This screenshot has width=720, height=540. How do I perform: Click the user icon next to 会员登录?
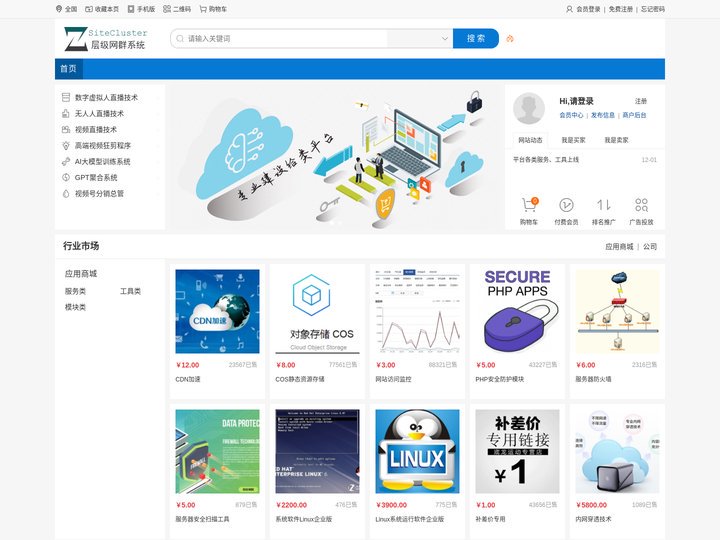(569, 9)
